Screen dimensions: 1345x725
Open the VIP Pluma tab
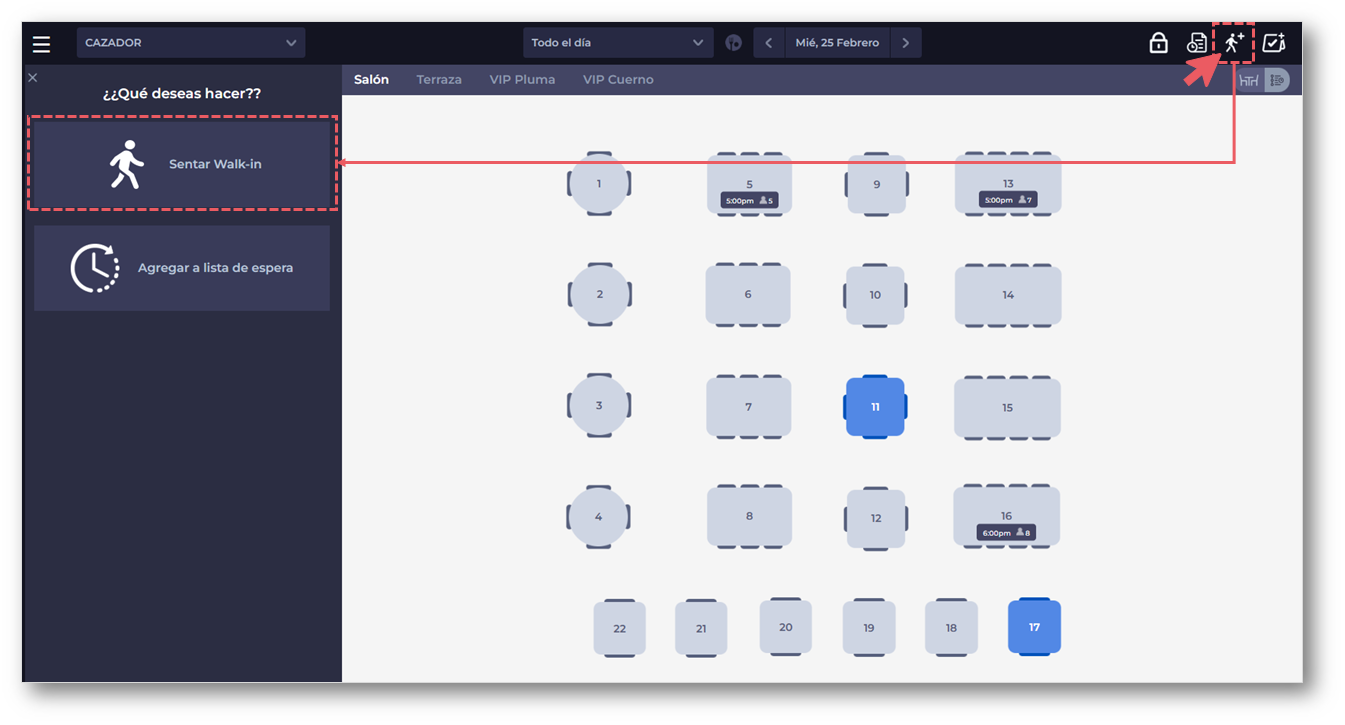[522, 80]
